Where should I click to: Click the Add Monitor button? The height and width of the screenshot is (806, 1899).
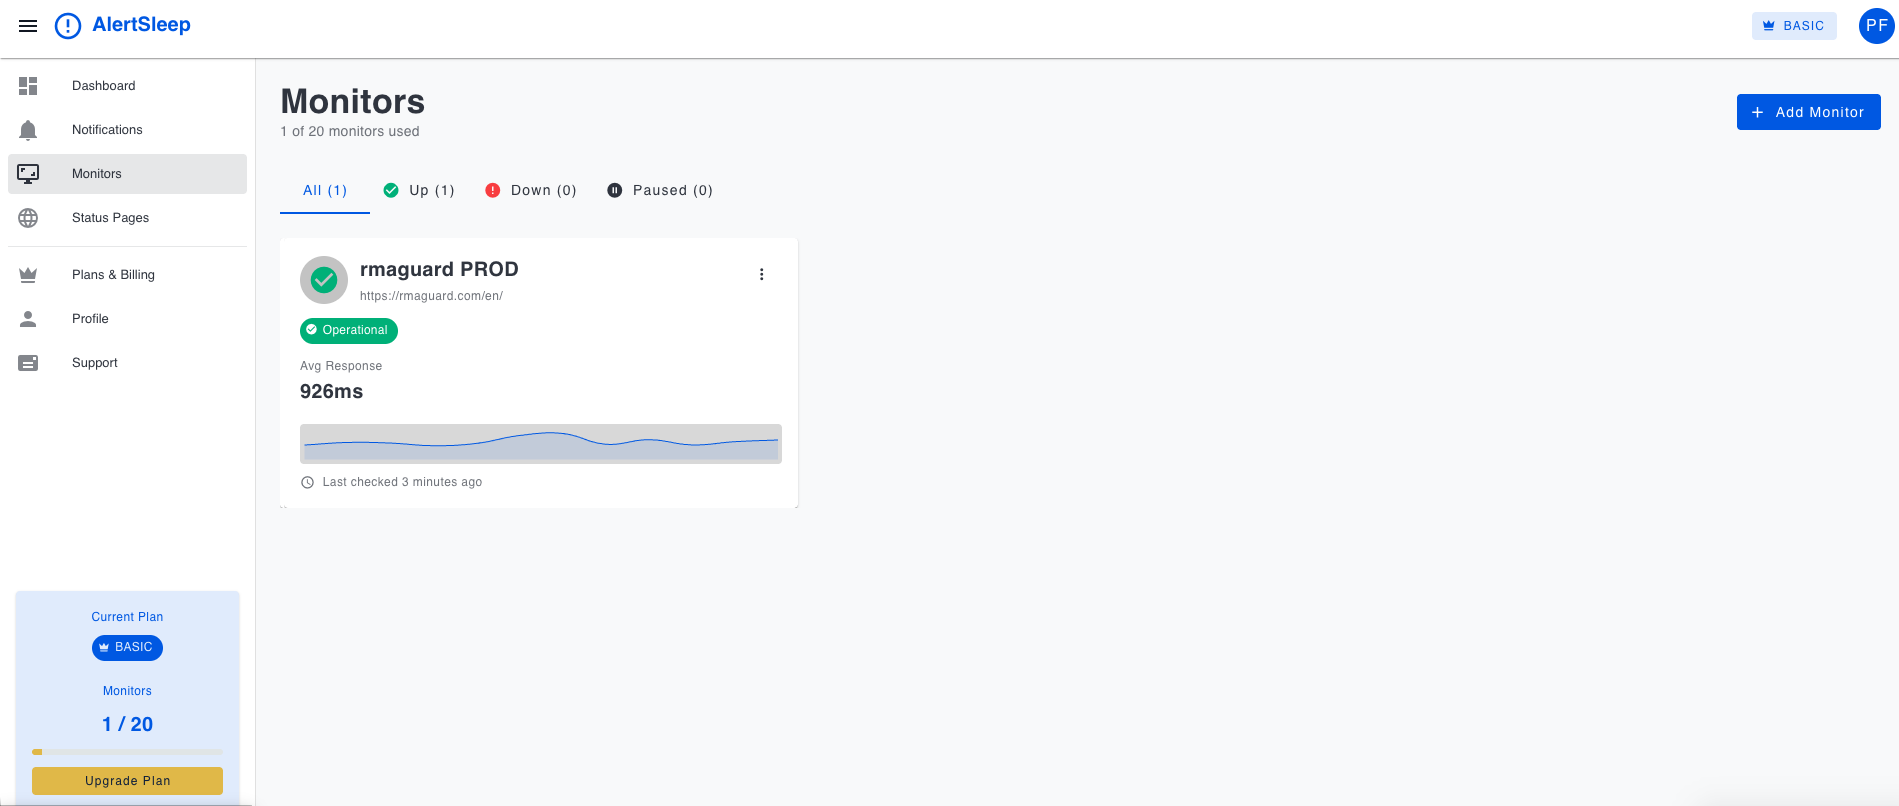pyautogui.click(x=1808, y=112)
